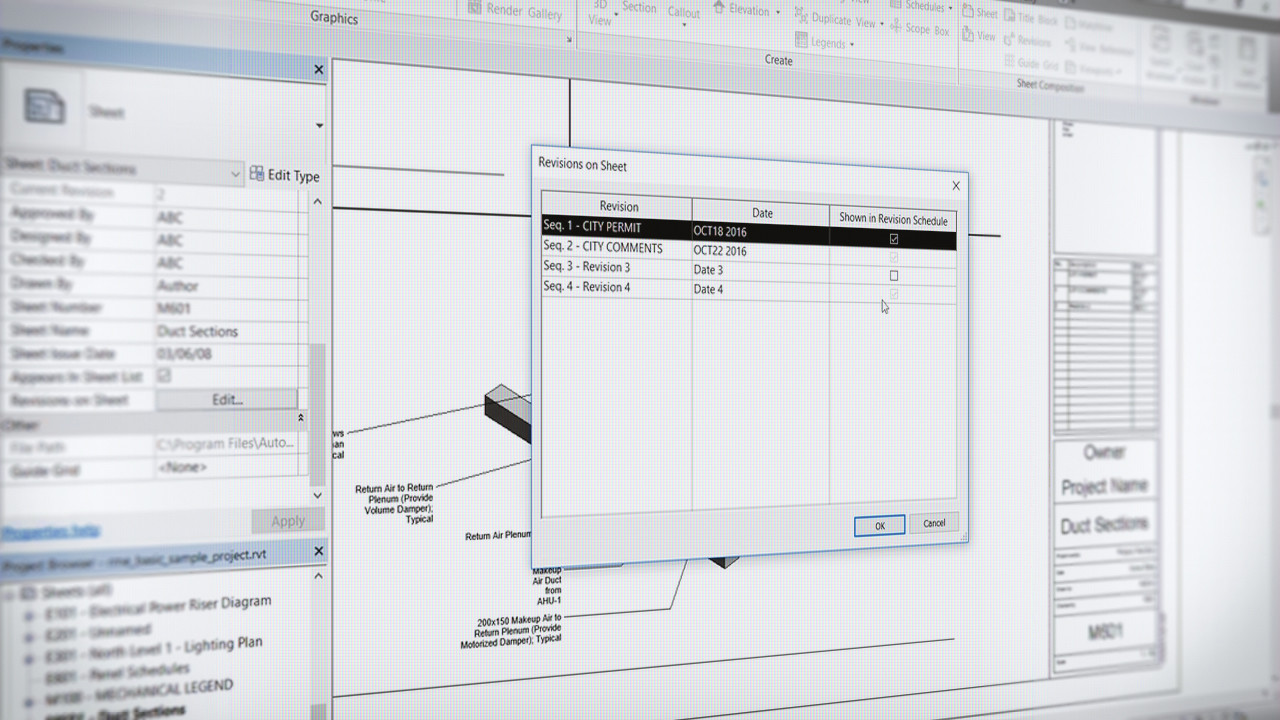Viewport: 1280px width, 720px height.
Task: Select the M100 MECHANICAL LEGEND sheet
Action: click(x=138, y=691)
